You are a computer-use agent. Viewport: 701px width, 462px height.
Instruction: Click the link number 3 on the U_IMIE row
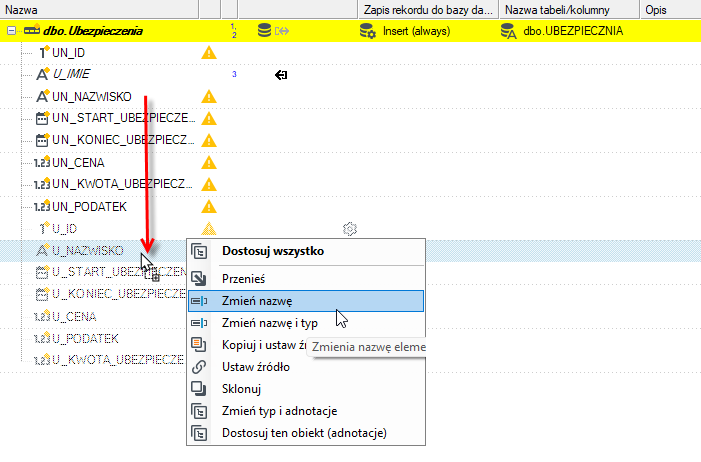coord(234,74)
